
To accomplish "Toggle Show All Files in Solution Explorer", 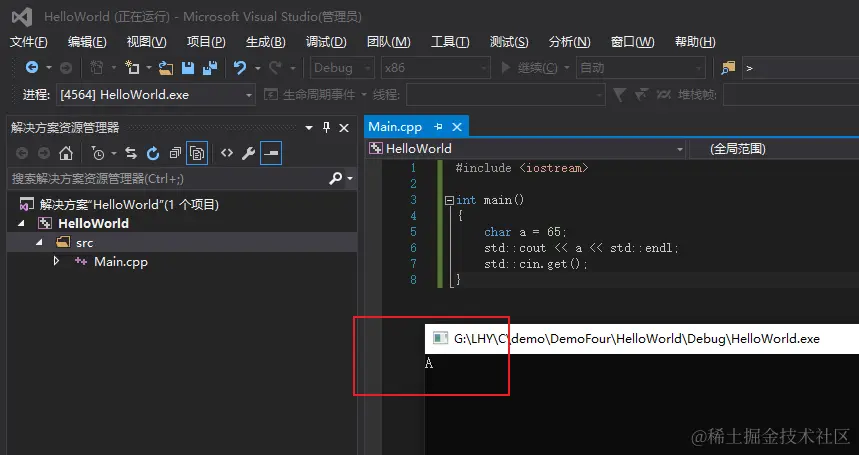I will pos(197,153).
